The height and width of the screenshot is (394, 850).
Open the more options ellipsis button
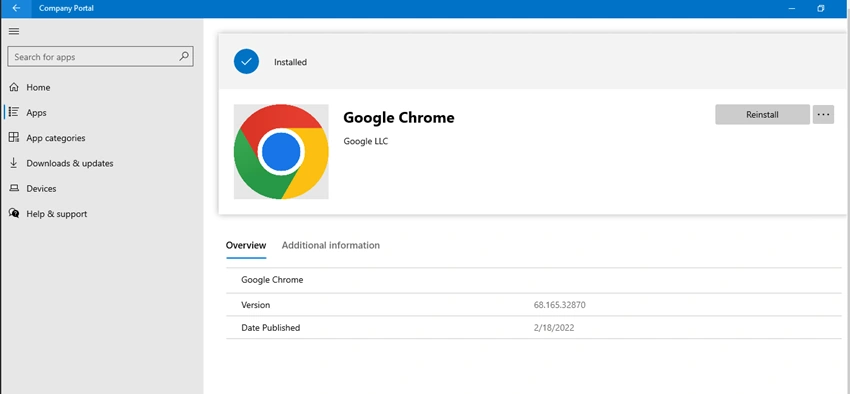(x=823, y=114)
